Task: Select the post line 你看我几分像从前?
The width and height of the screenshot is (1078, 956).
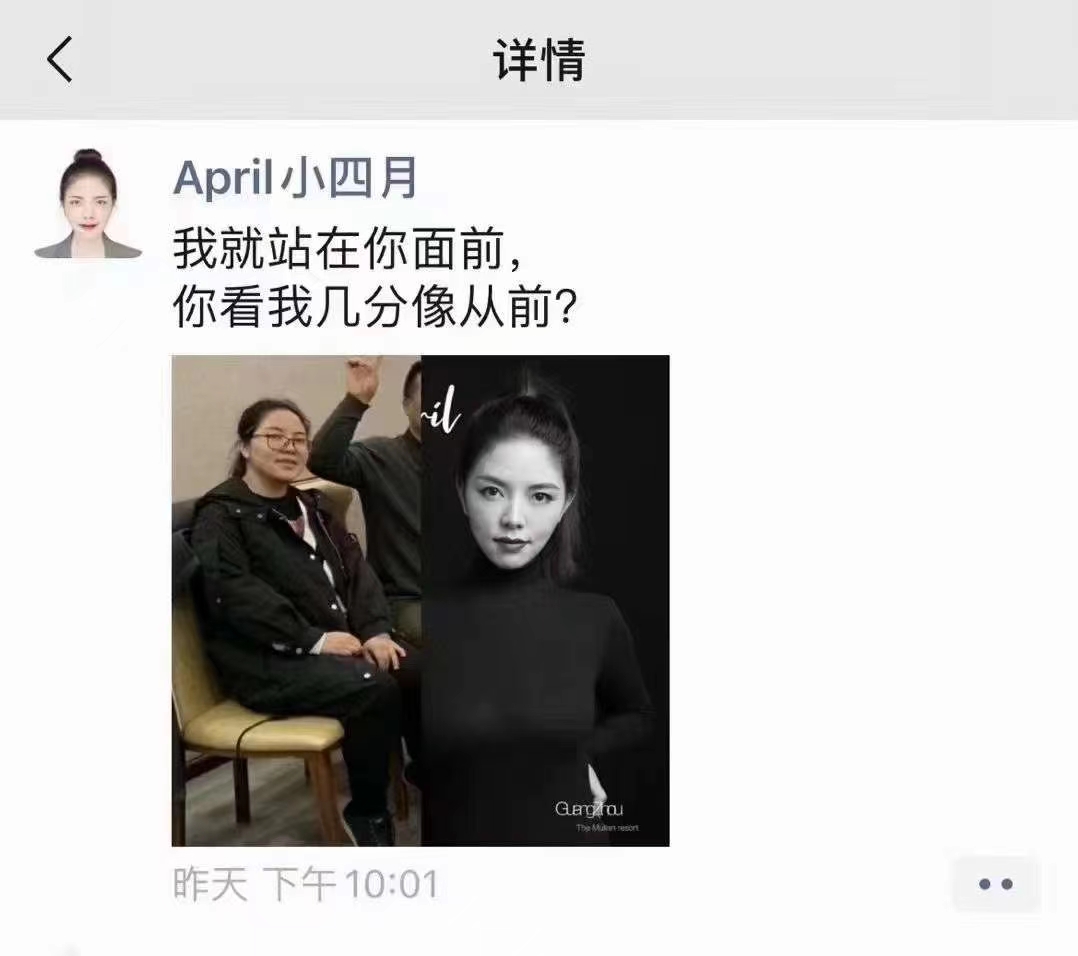Action: pos(375,307)
